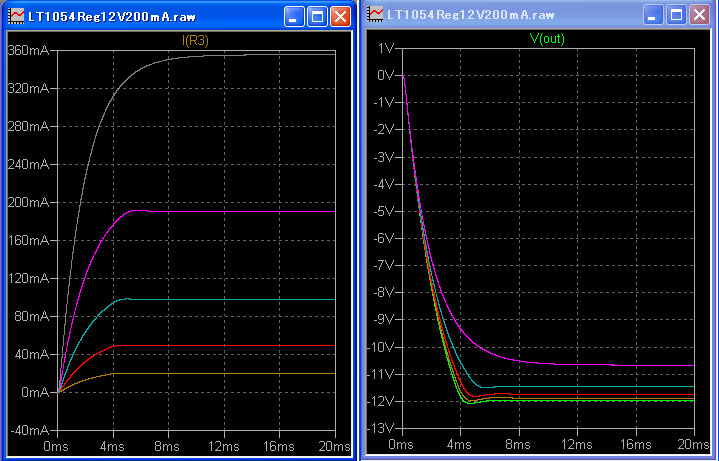Click the -7V axis label in right plot
Screen dimensions: 719x461
pyautogui.click(x=383, y=265)
